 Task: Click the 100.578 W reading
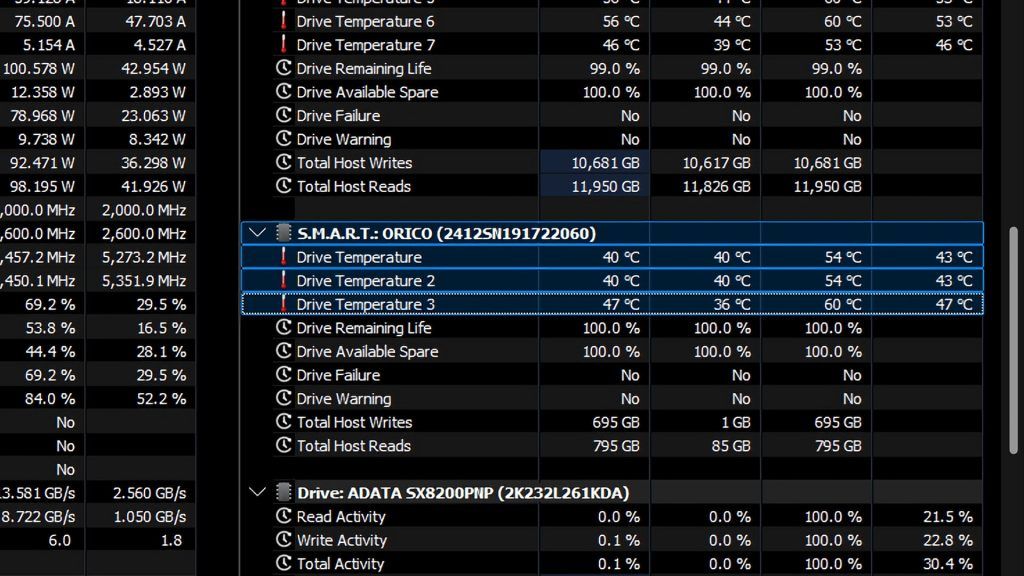click(39, 69)
